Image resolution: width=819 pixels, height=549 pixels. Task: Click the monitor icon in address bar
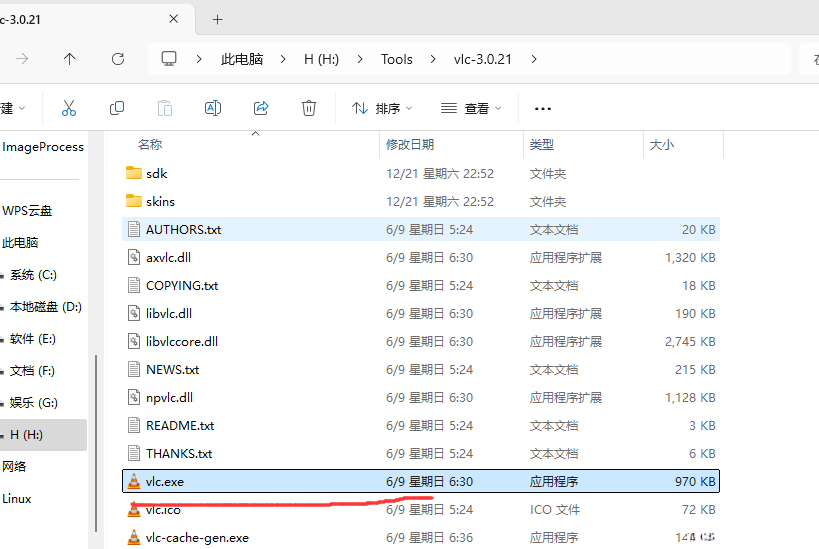[x=169, y=59]
